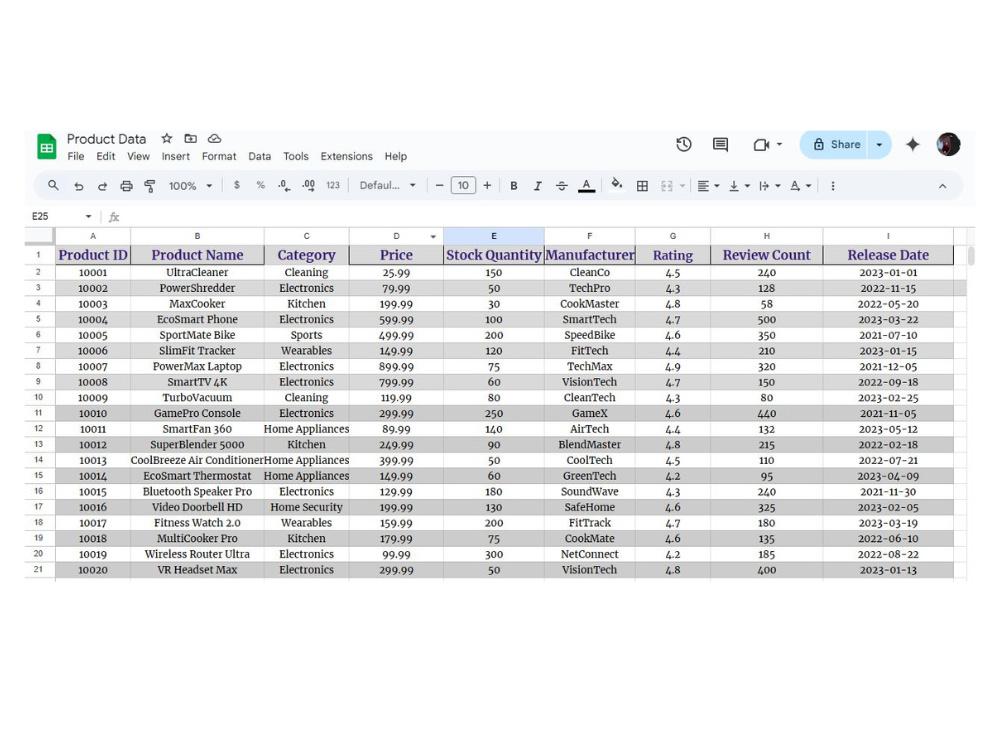Collapse the toolbar with the chevron
1000x750 pixels.
click(942, 186)
